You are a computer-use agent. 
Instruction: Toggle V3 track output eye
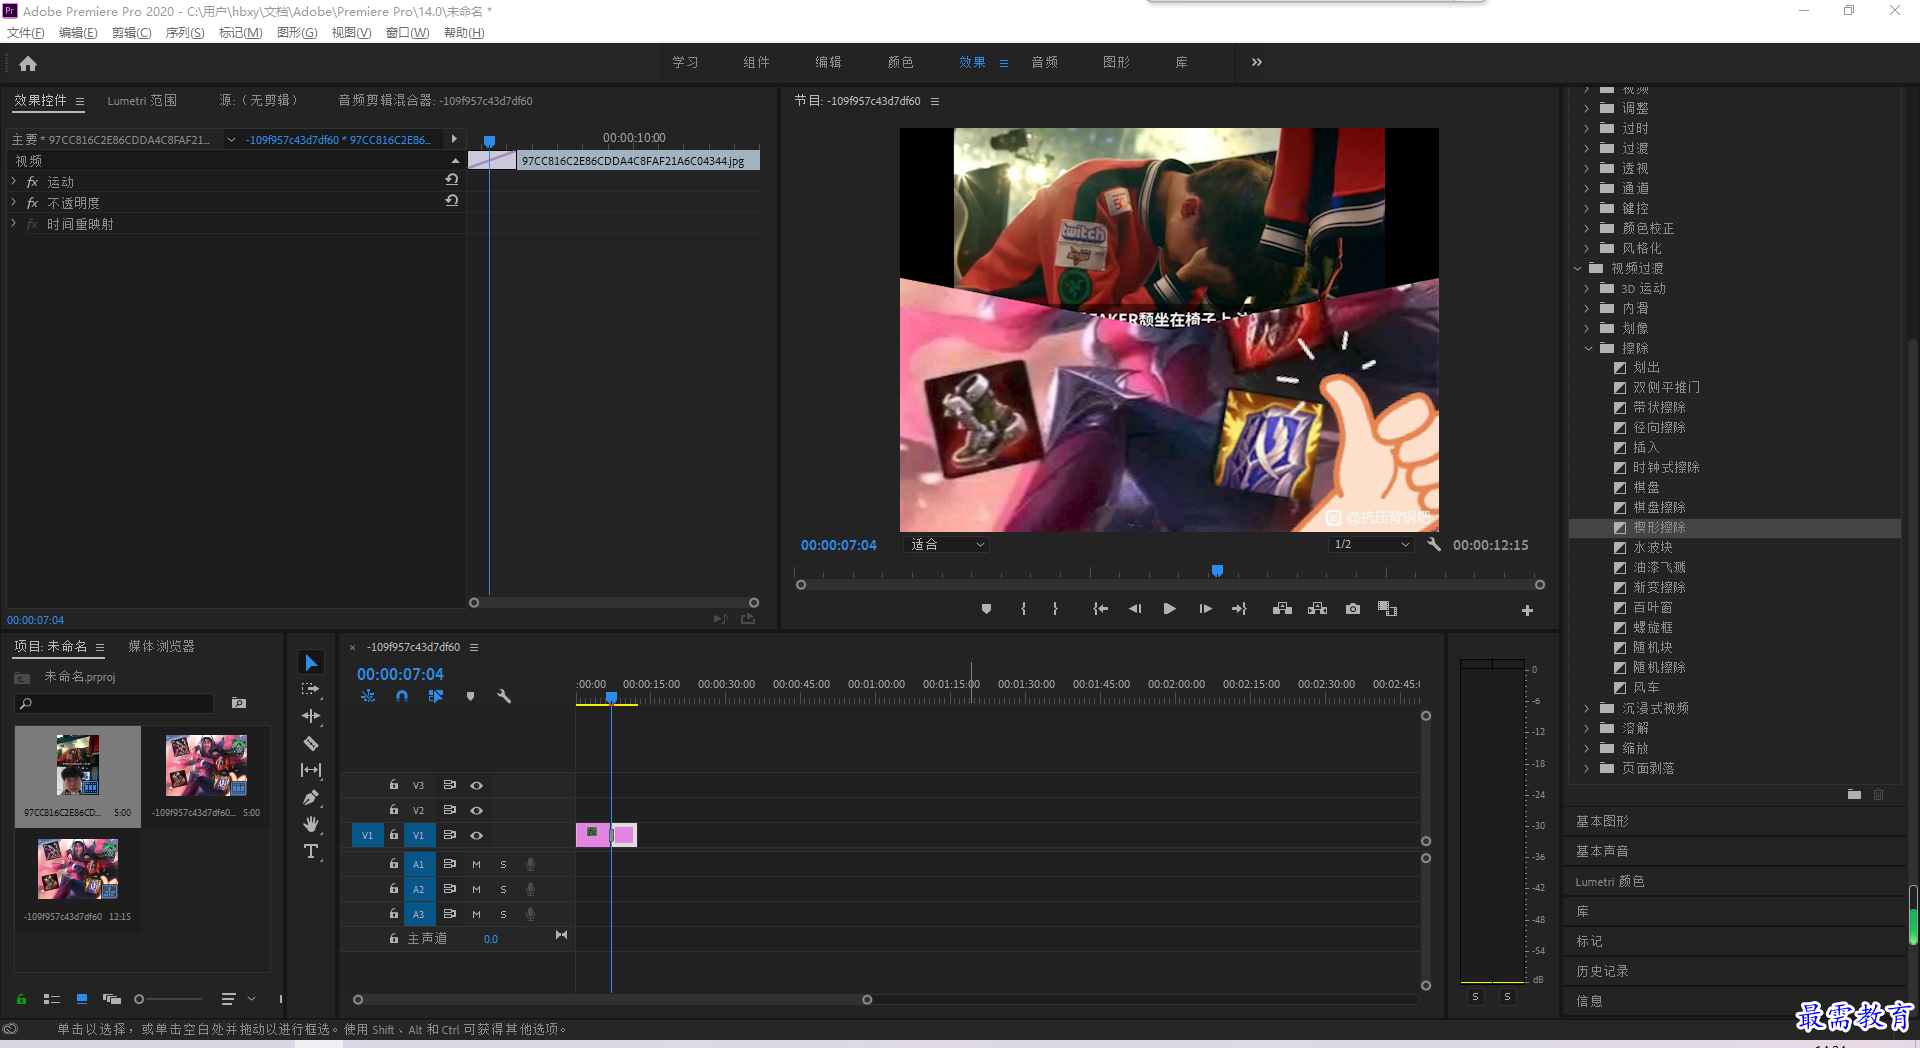[477, 785]
